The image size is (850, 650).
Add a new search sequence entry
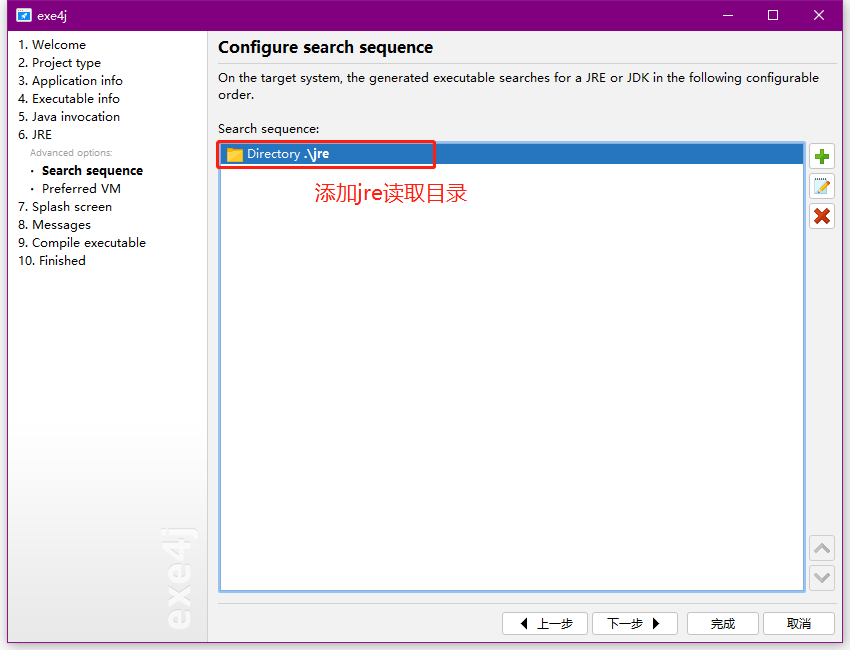click(x=822, y=157)
